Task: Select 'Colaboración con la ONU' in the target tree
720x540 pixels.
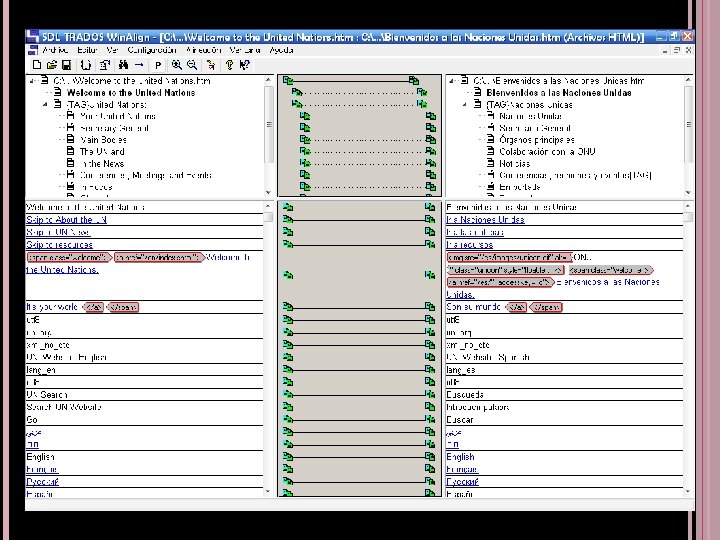Action: pos(547,151)
